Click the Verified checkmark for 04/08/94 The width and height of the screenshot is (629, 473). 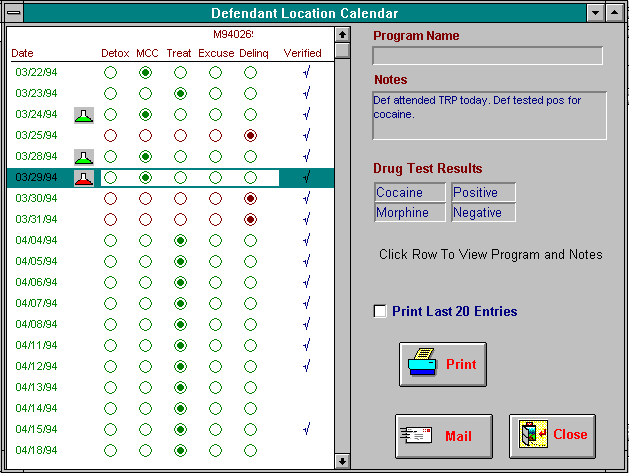click(x=306, y=324)
